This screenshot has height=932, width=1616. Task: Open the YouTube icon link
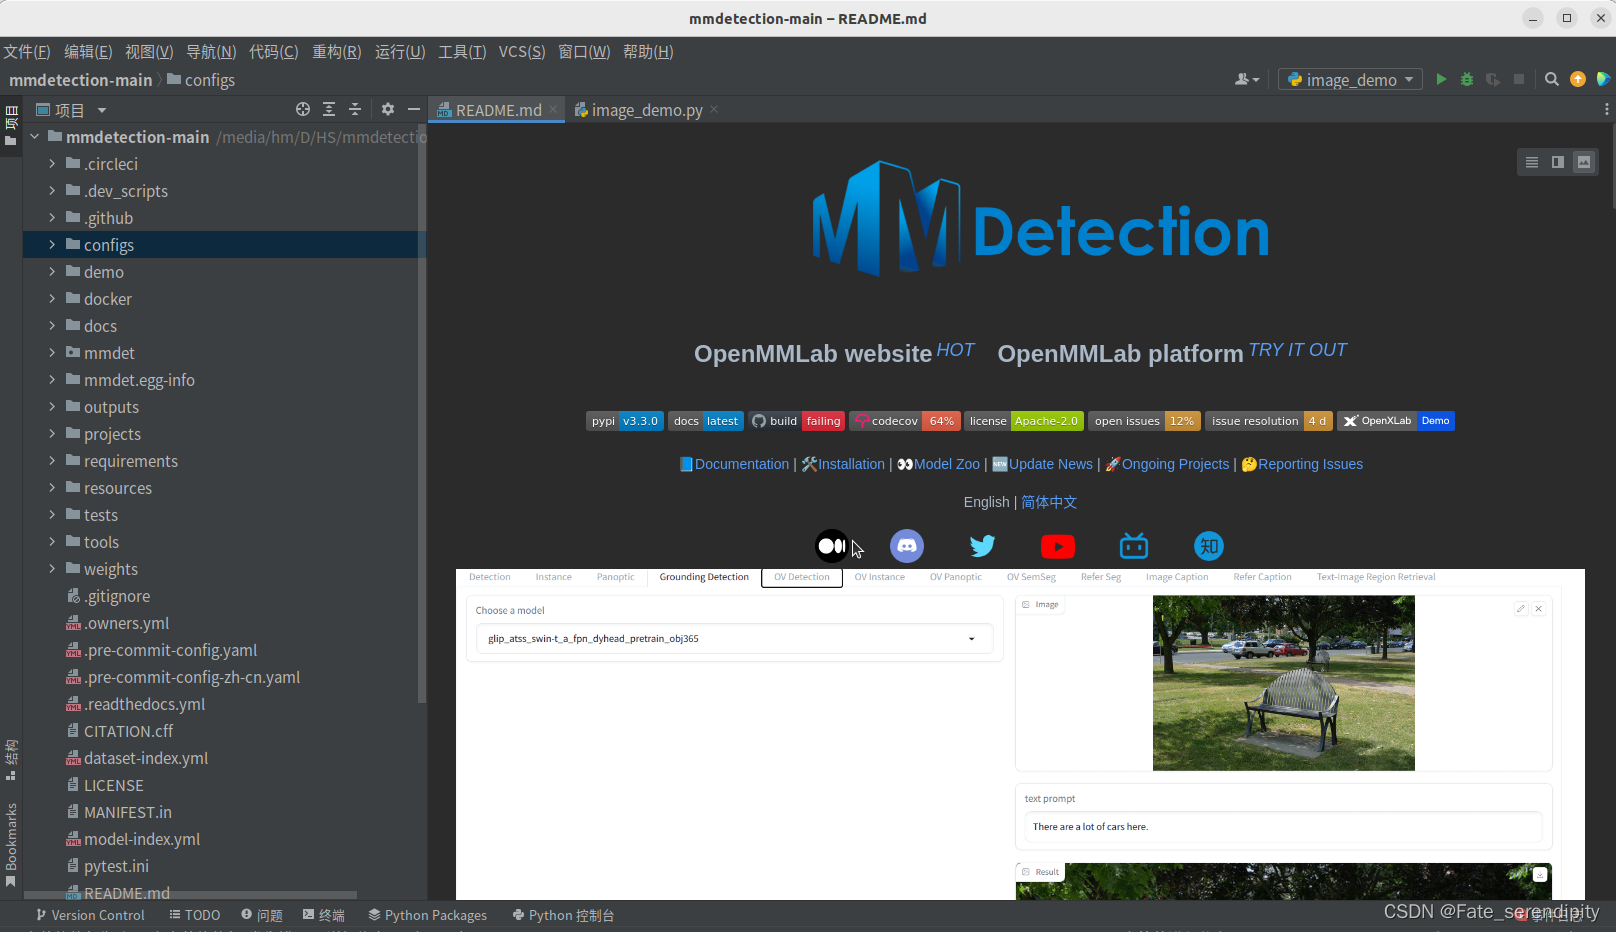[x=1058, y=546]
